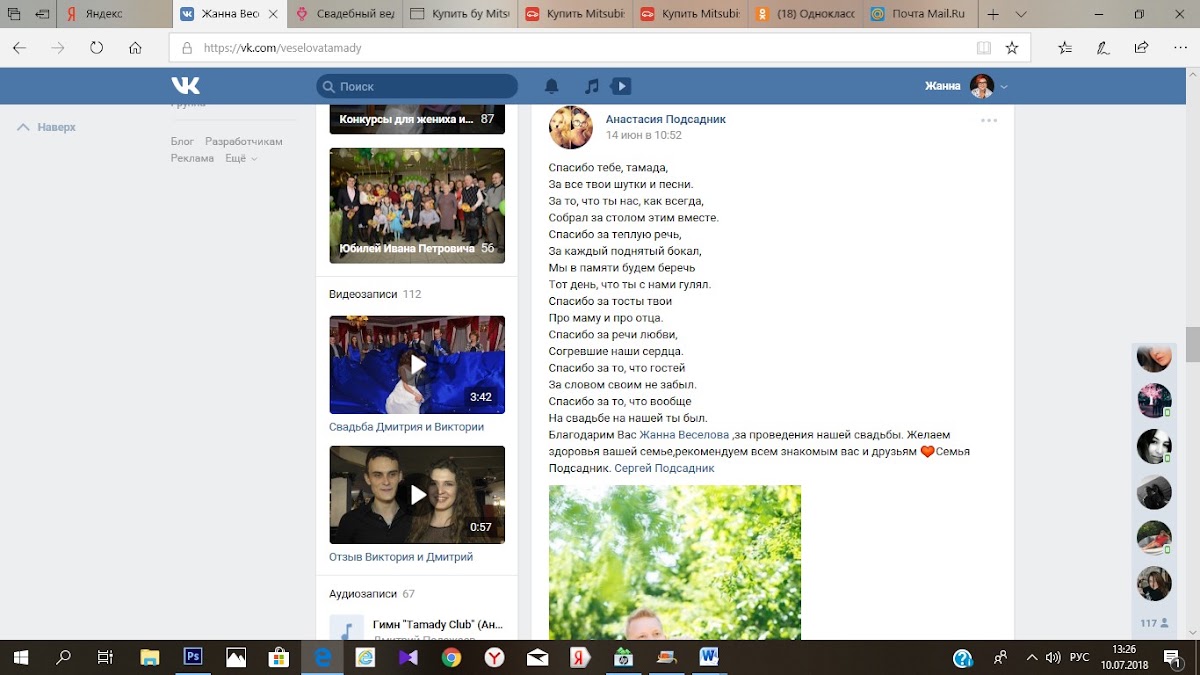The height and width of the screenshot is (675, 1200).
Task: Open Visual Studio from the taskbar
Action: click(x=408, y=657)
